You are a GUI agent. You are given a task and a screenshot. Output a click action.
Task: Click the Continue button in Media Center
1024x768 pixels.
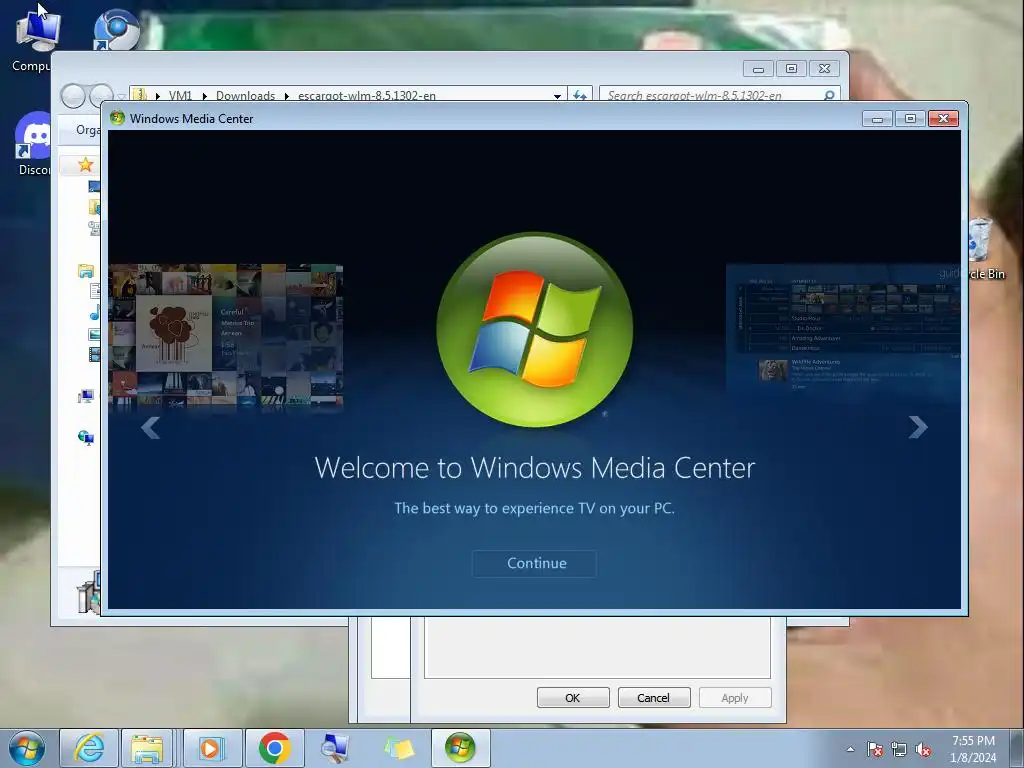click(x=534, y=564)
